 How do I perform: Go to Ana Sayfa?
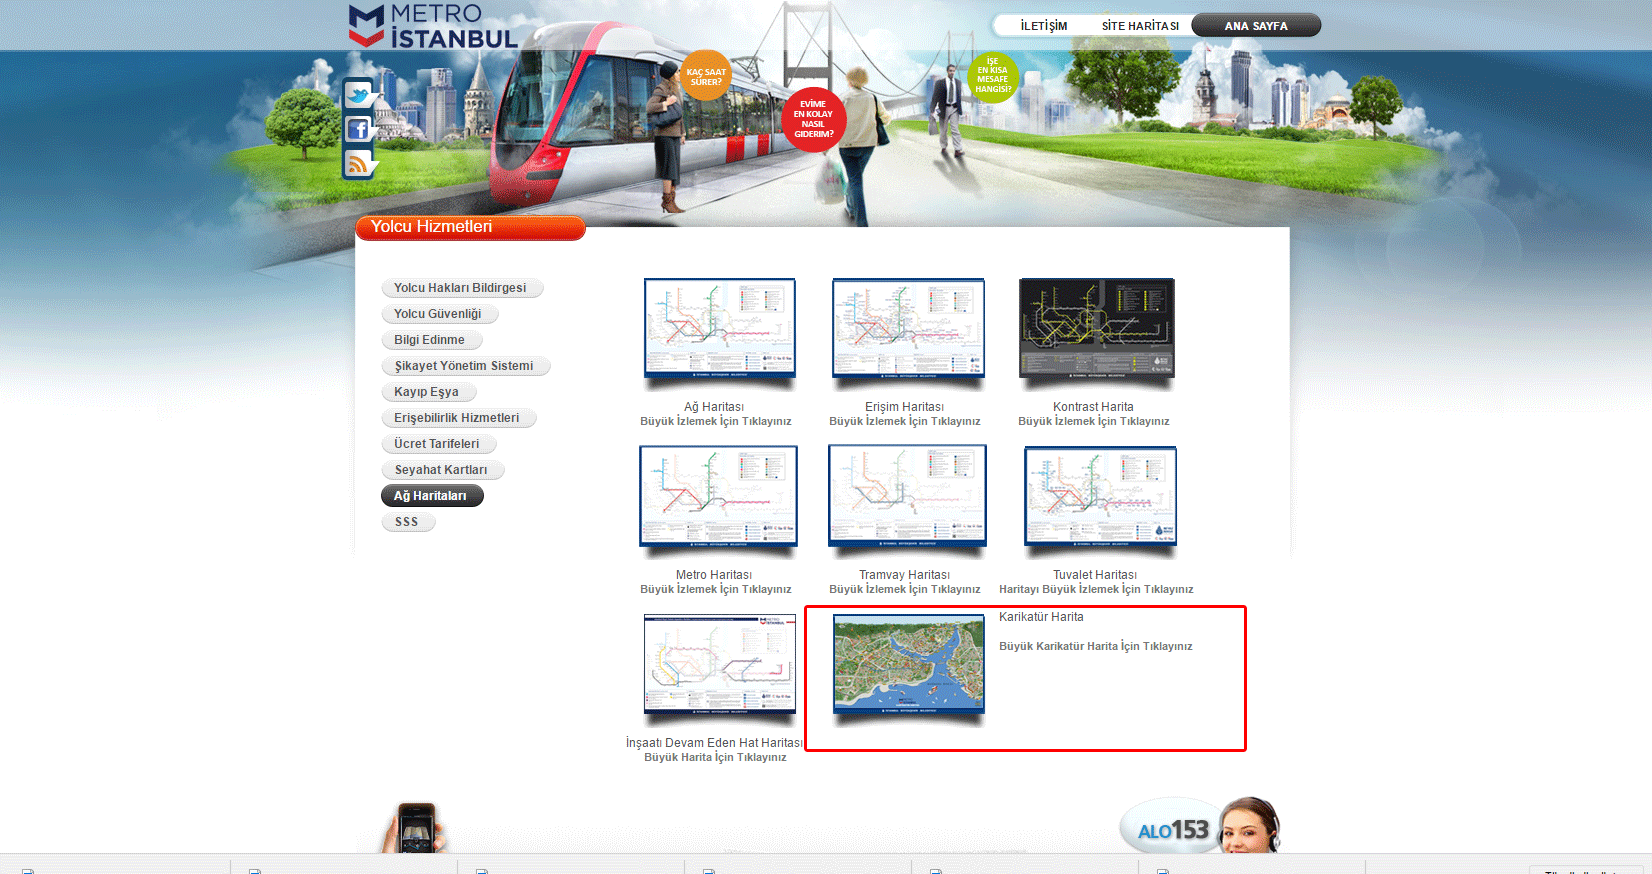tap(1256, 26)
